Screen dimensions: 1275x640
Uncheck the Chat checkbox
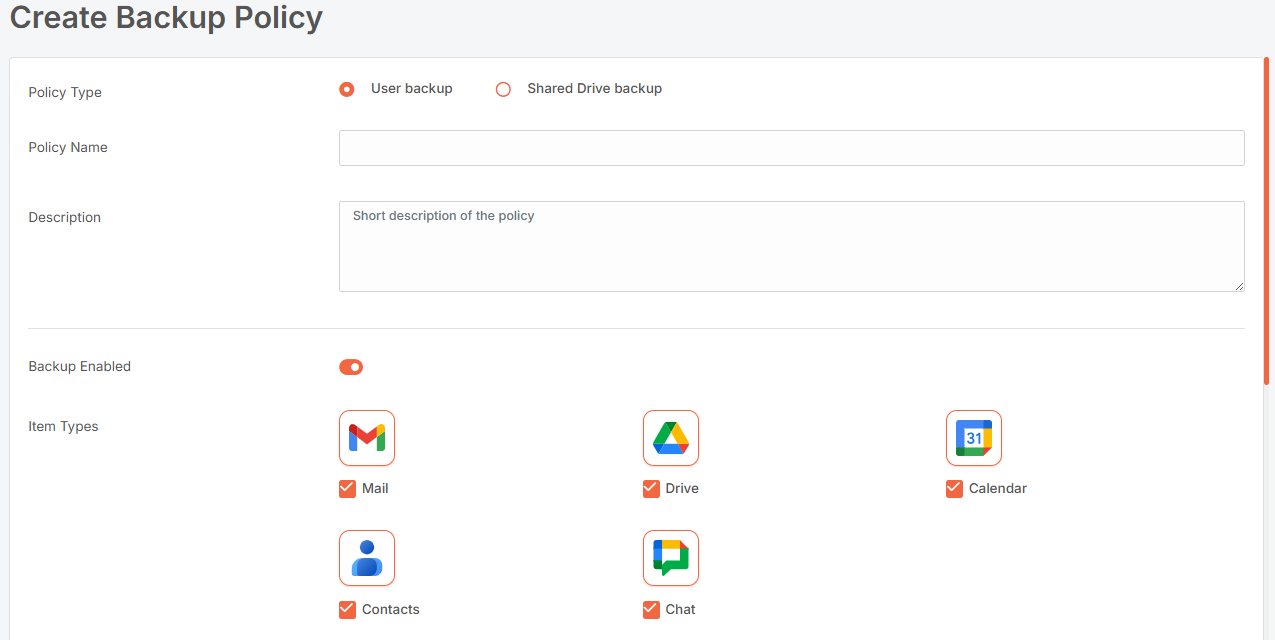652,610
